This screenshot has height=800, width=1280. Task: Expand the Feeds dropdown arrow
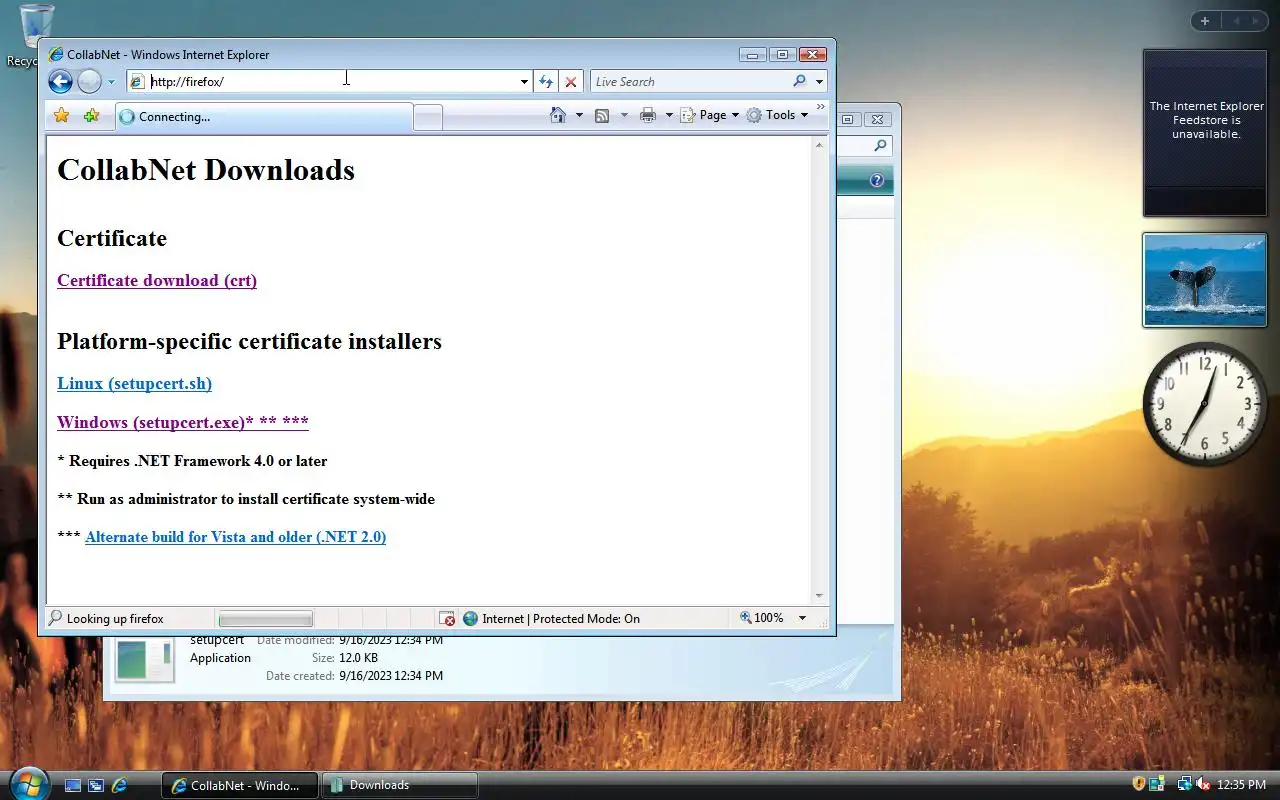[624, 115]
